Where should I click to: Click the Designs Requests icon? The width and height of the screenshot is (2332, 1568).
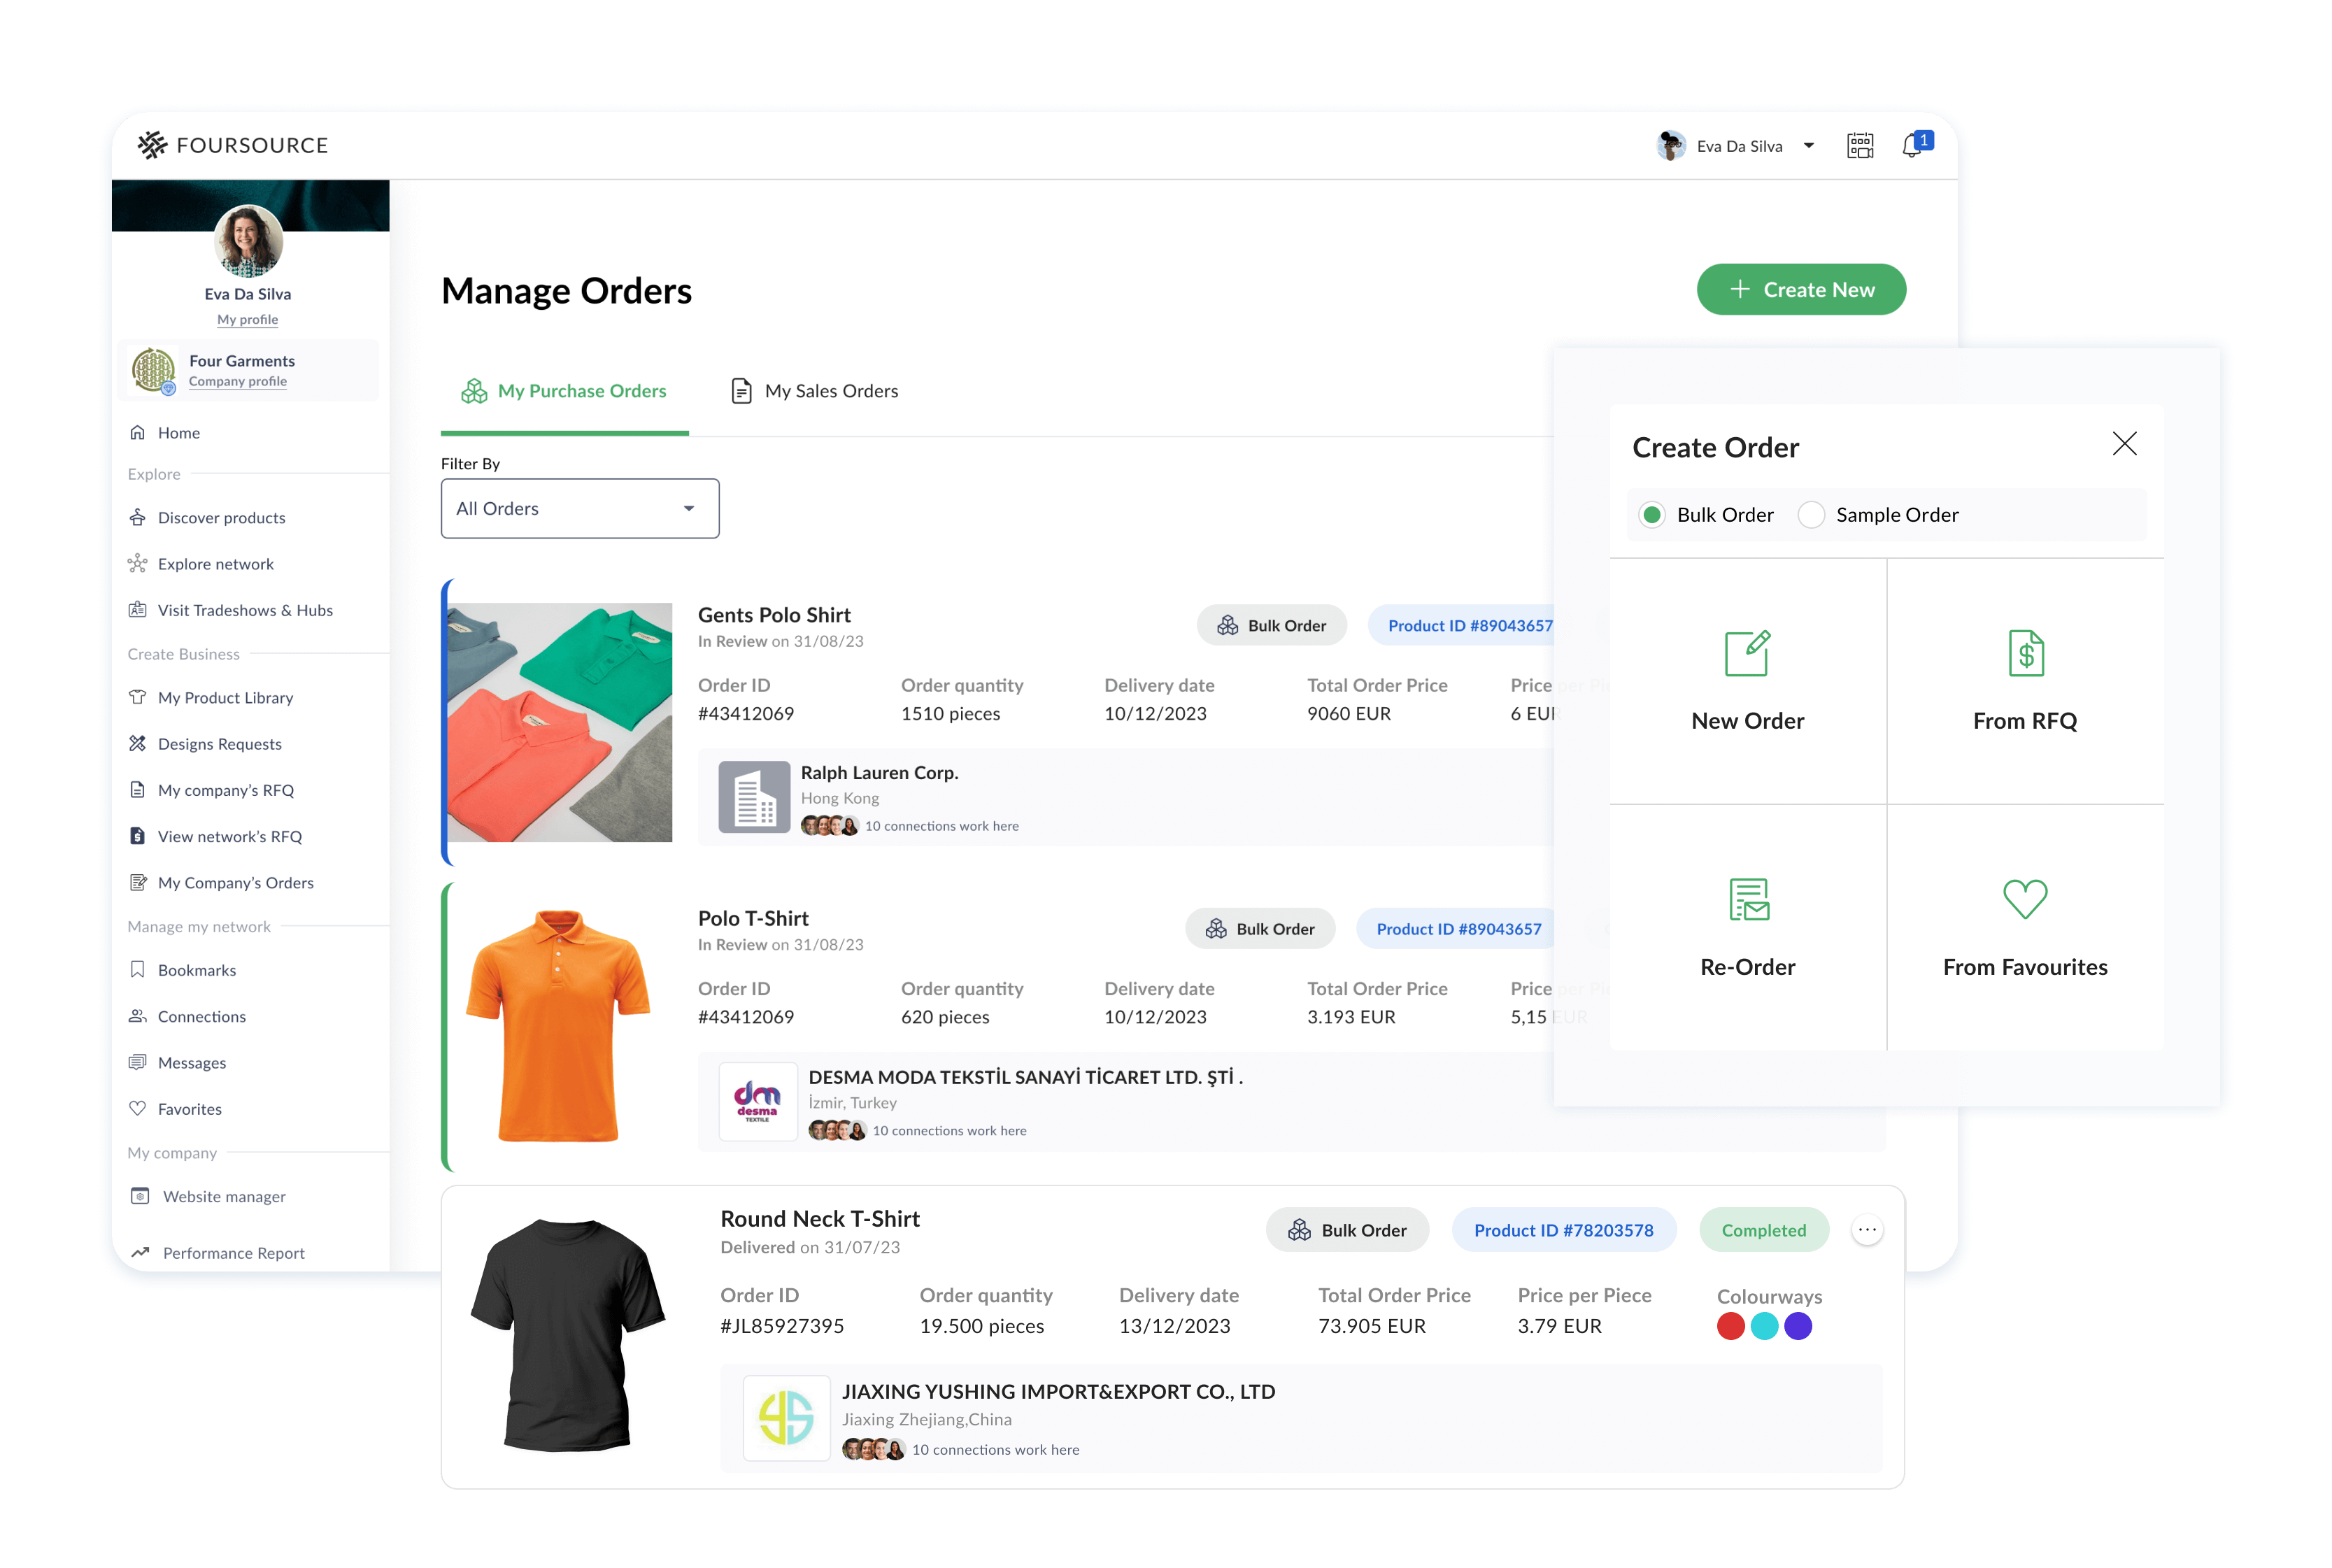pos(138,743)
